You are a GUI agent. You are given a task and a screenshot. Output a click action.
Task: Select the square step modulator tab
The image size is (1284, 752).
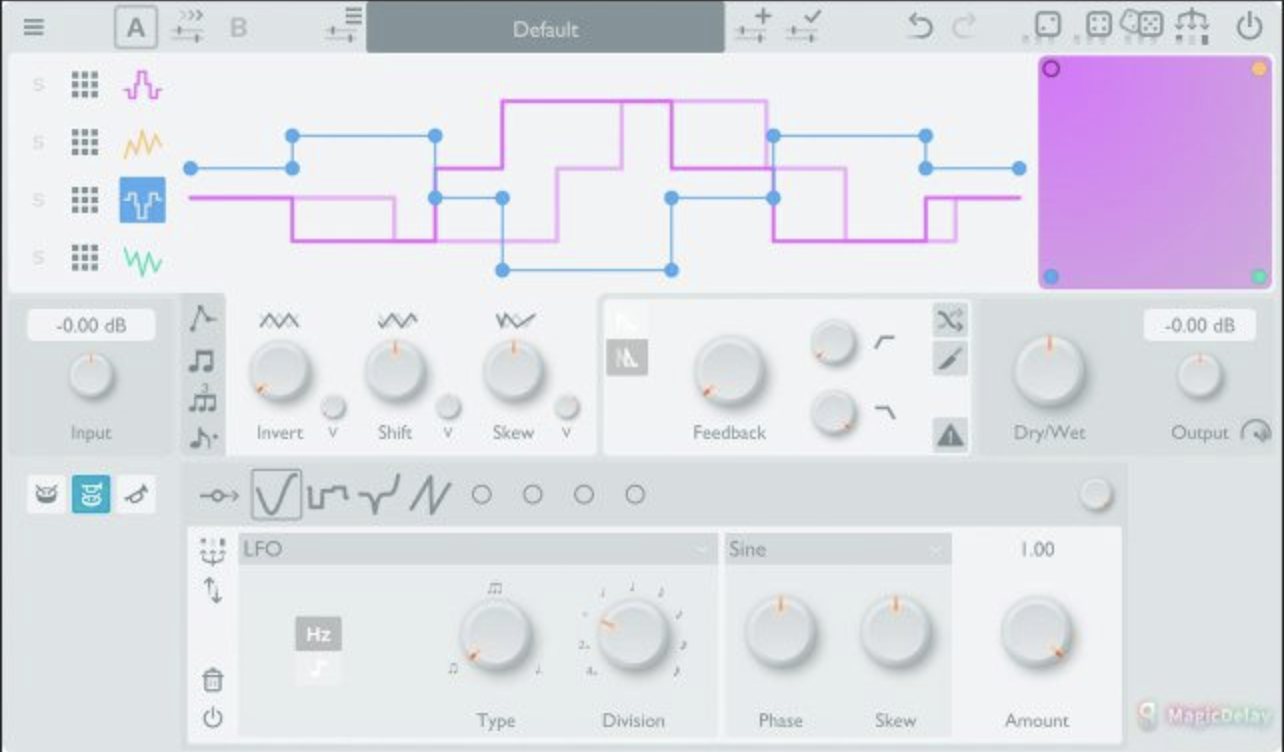point(328,494)
